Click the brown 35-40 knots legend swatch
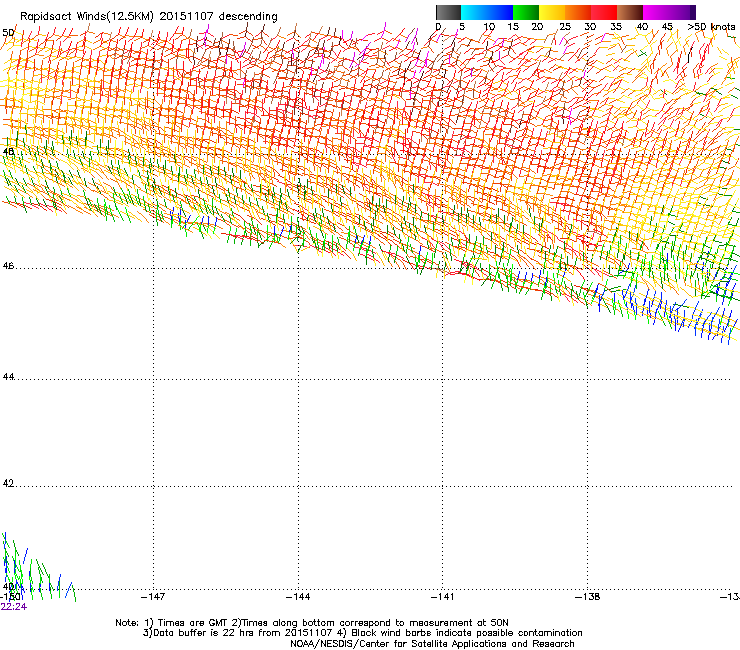 [x=630, y=12]
